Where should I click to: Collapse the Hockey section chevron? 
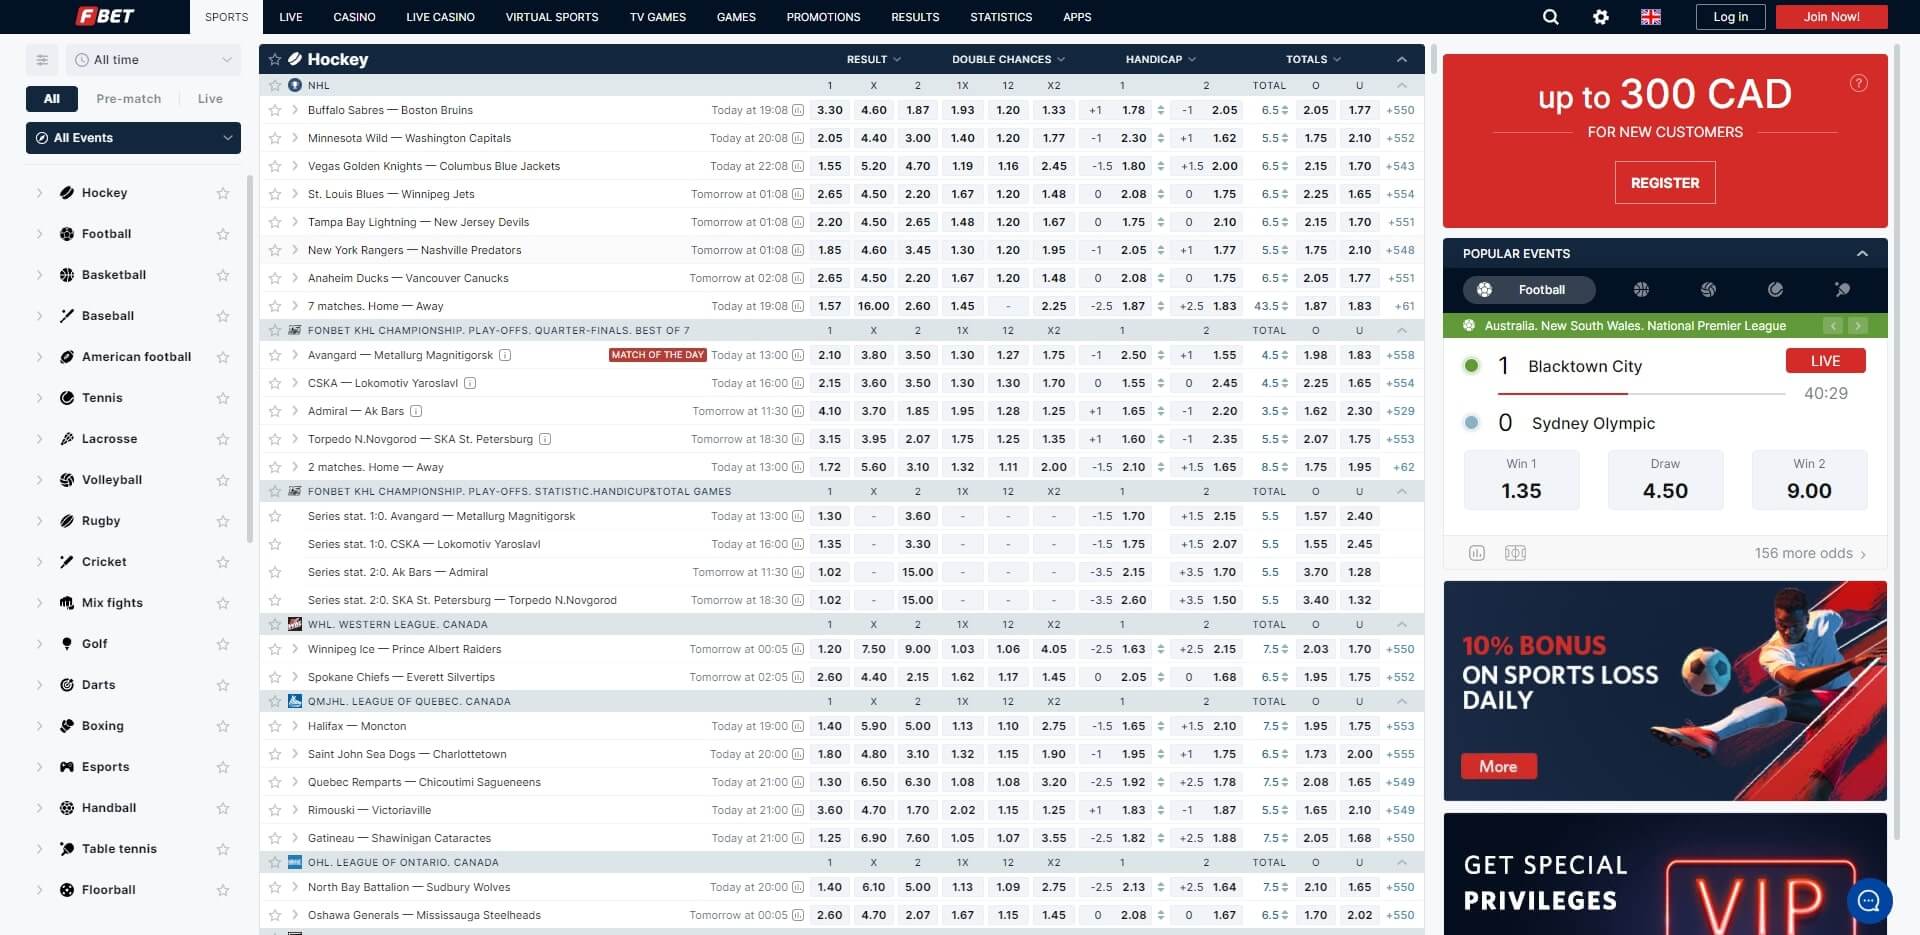pos(1401,60)
